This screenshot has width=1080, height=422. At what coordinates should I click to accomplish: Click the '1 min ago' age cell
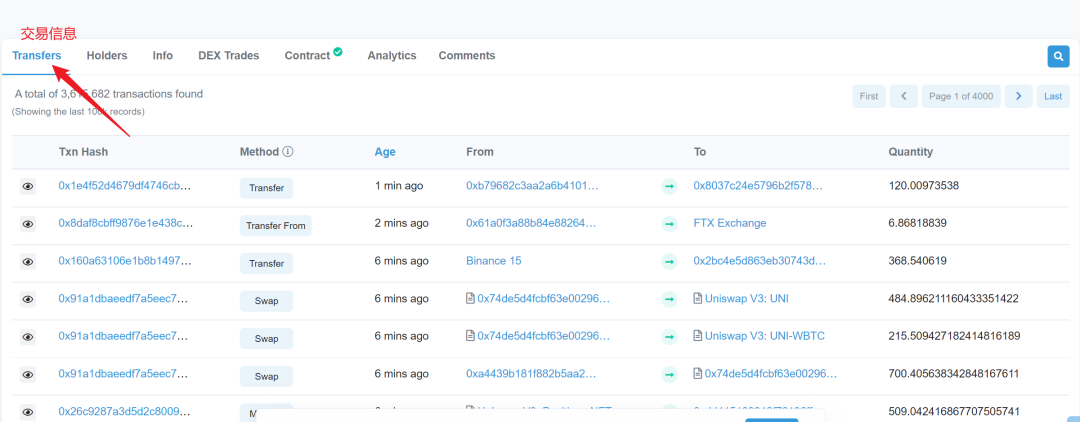tap(399, 186)
